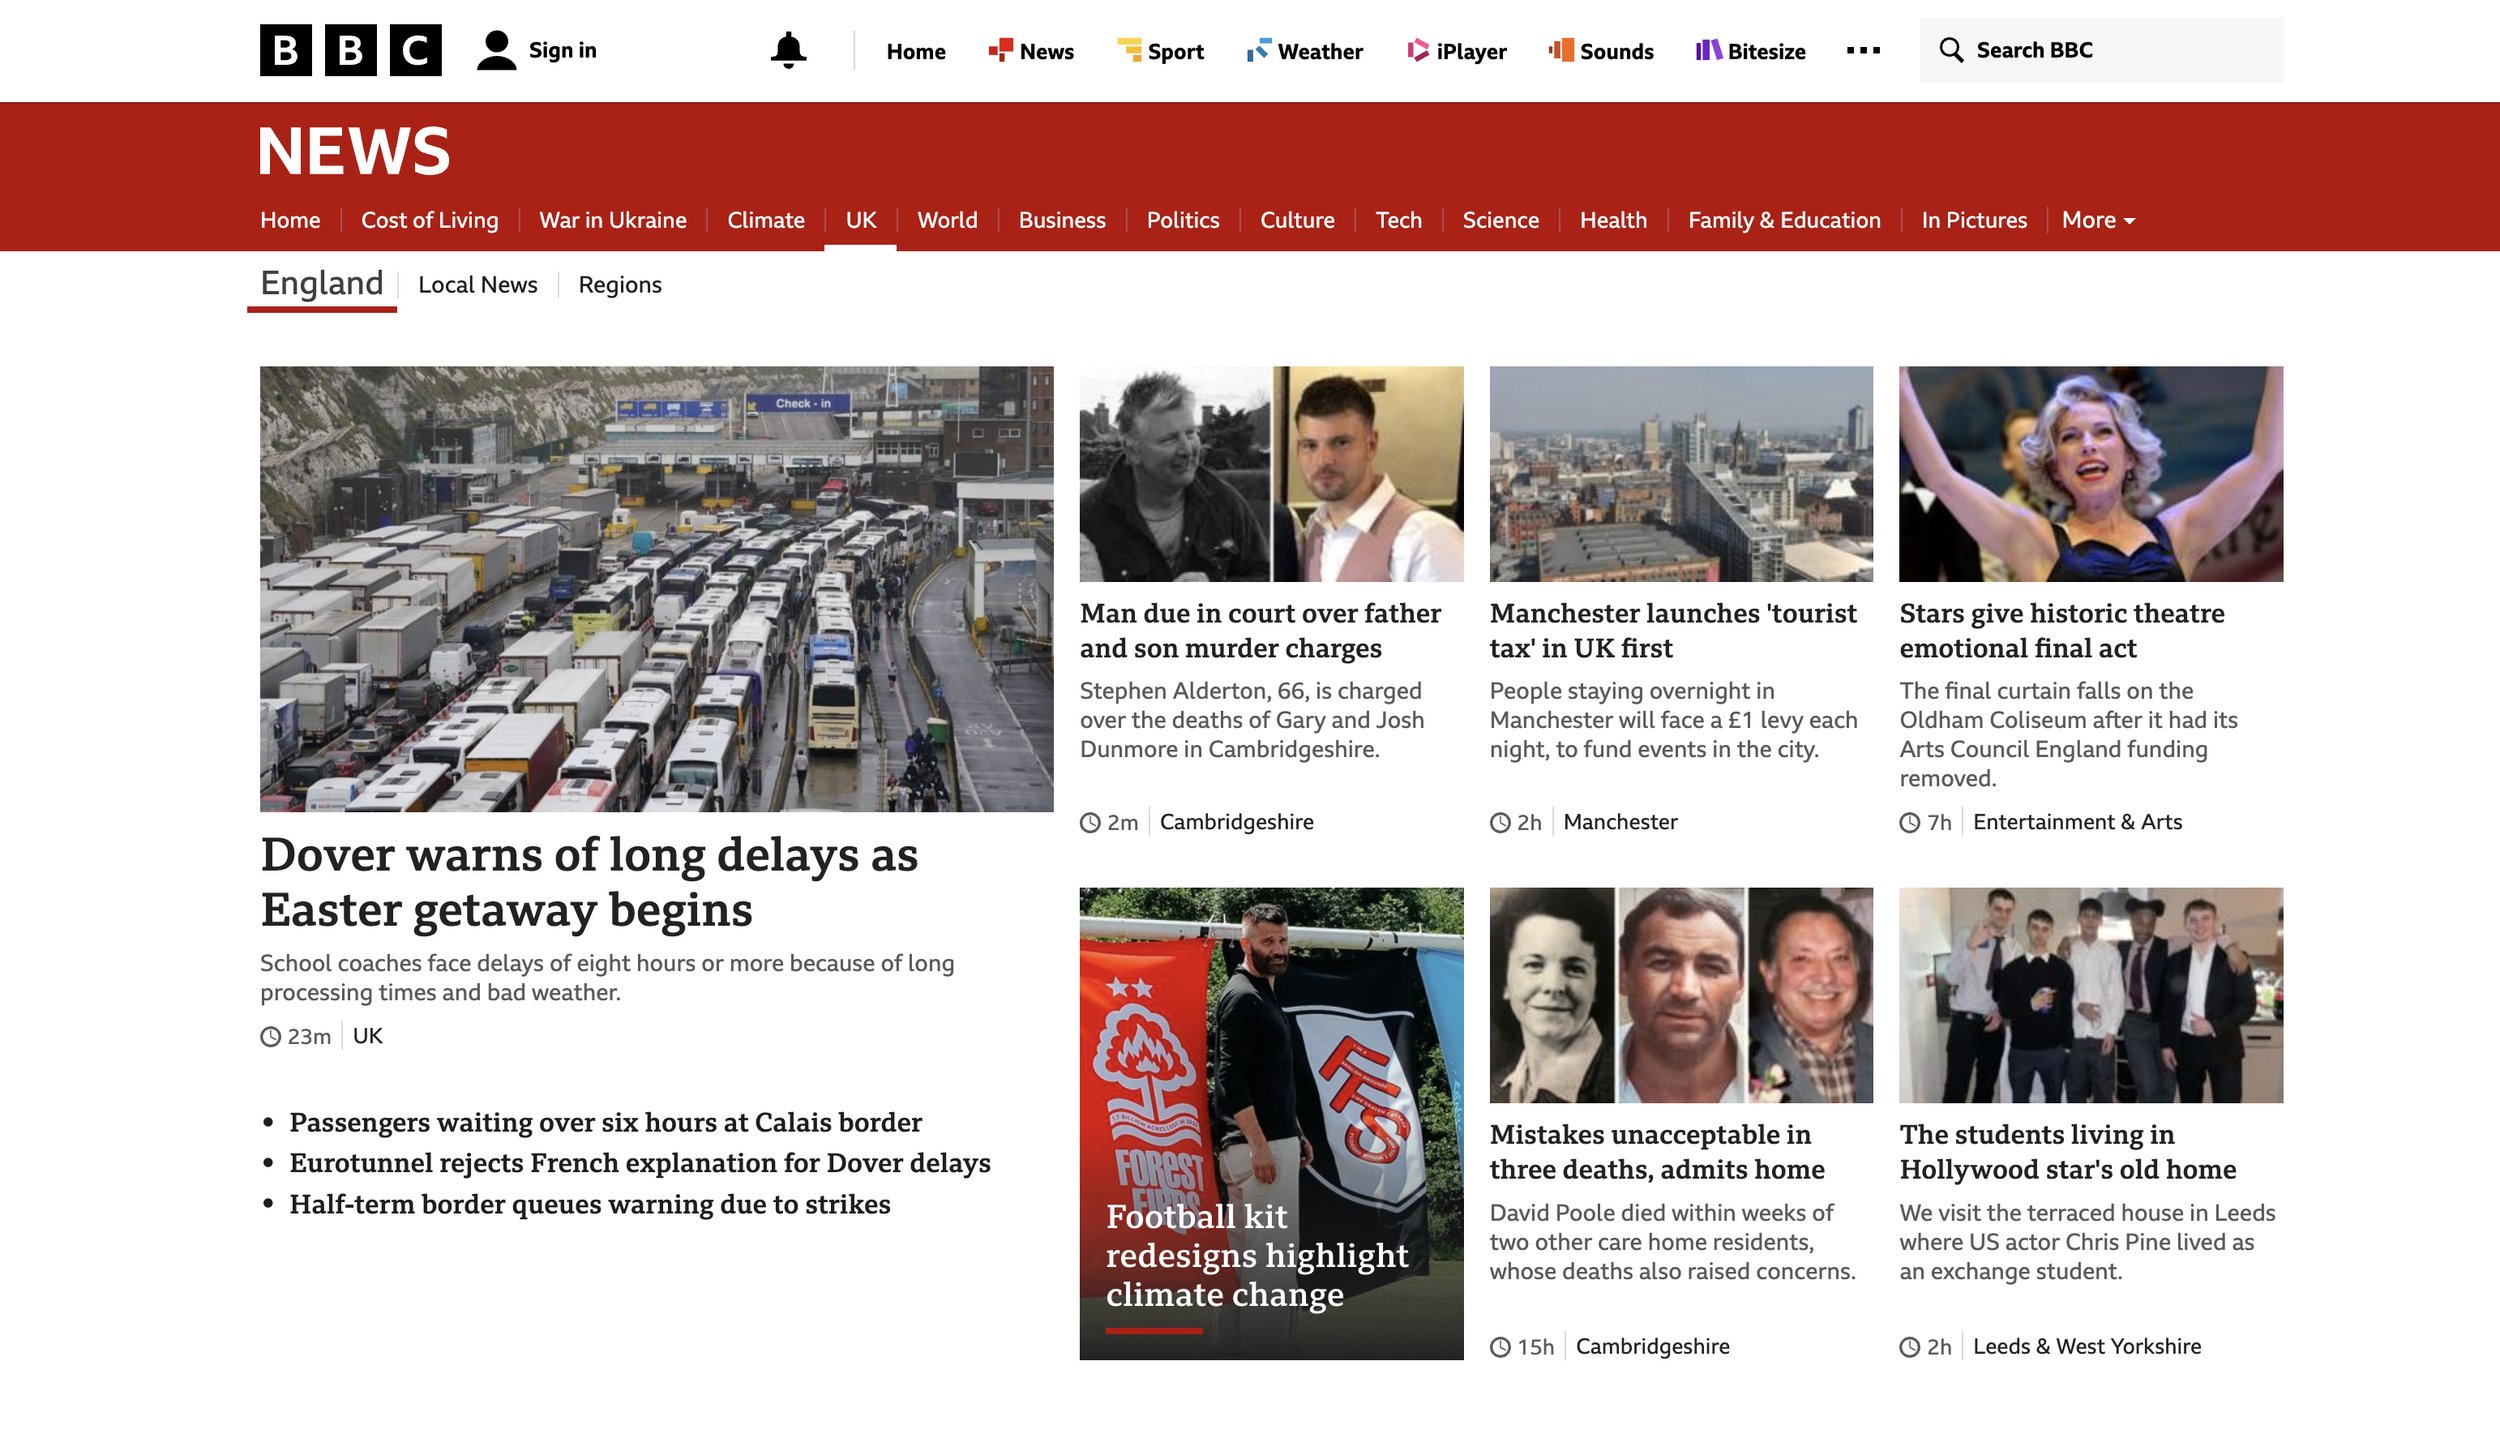
Task: Open notifications bell icon
Action: pos(788,50)
